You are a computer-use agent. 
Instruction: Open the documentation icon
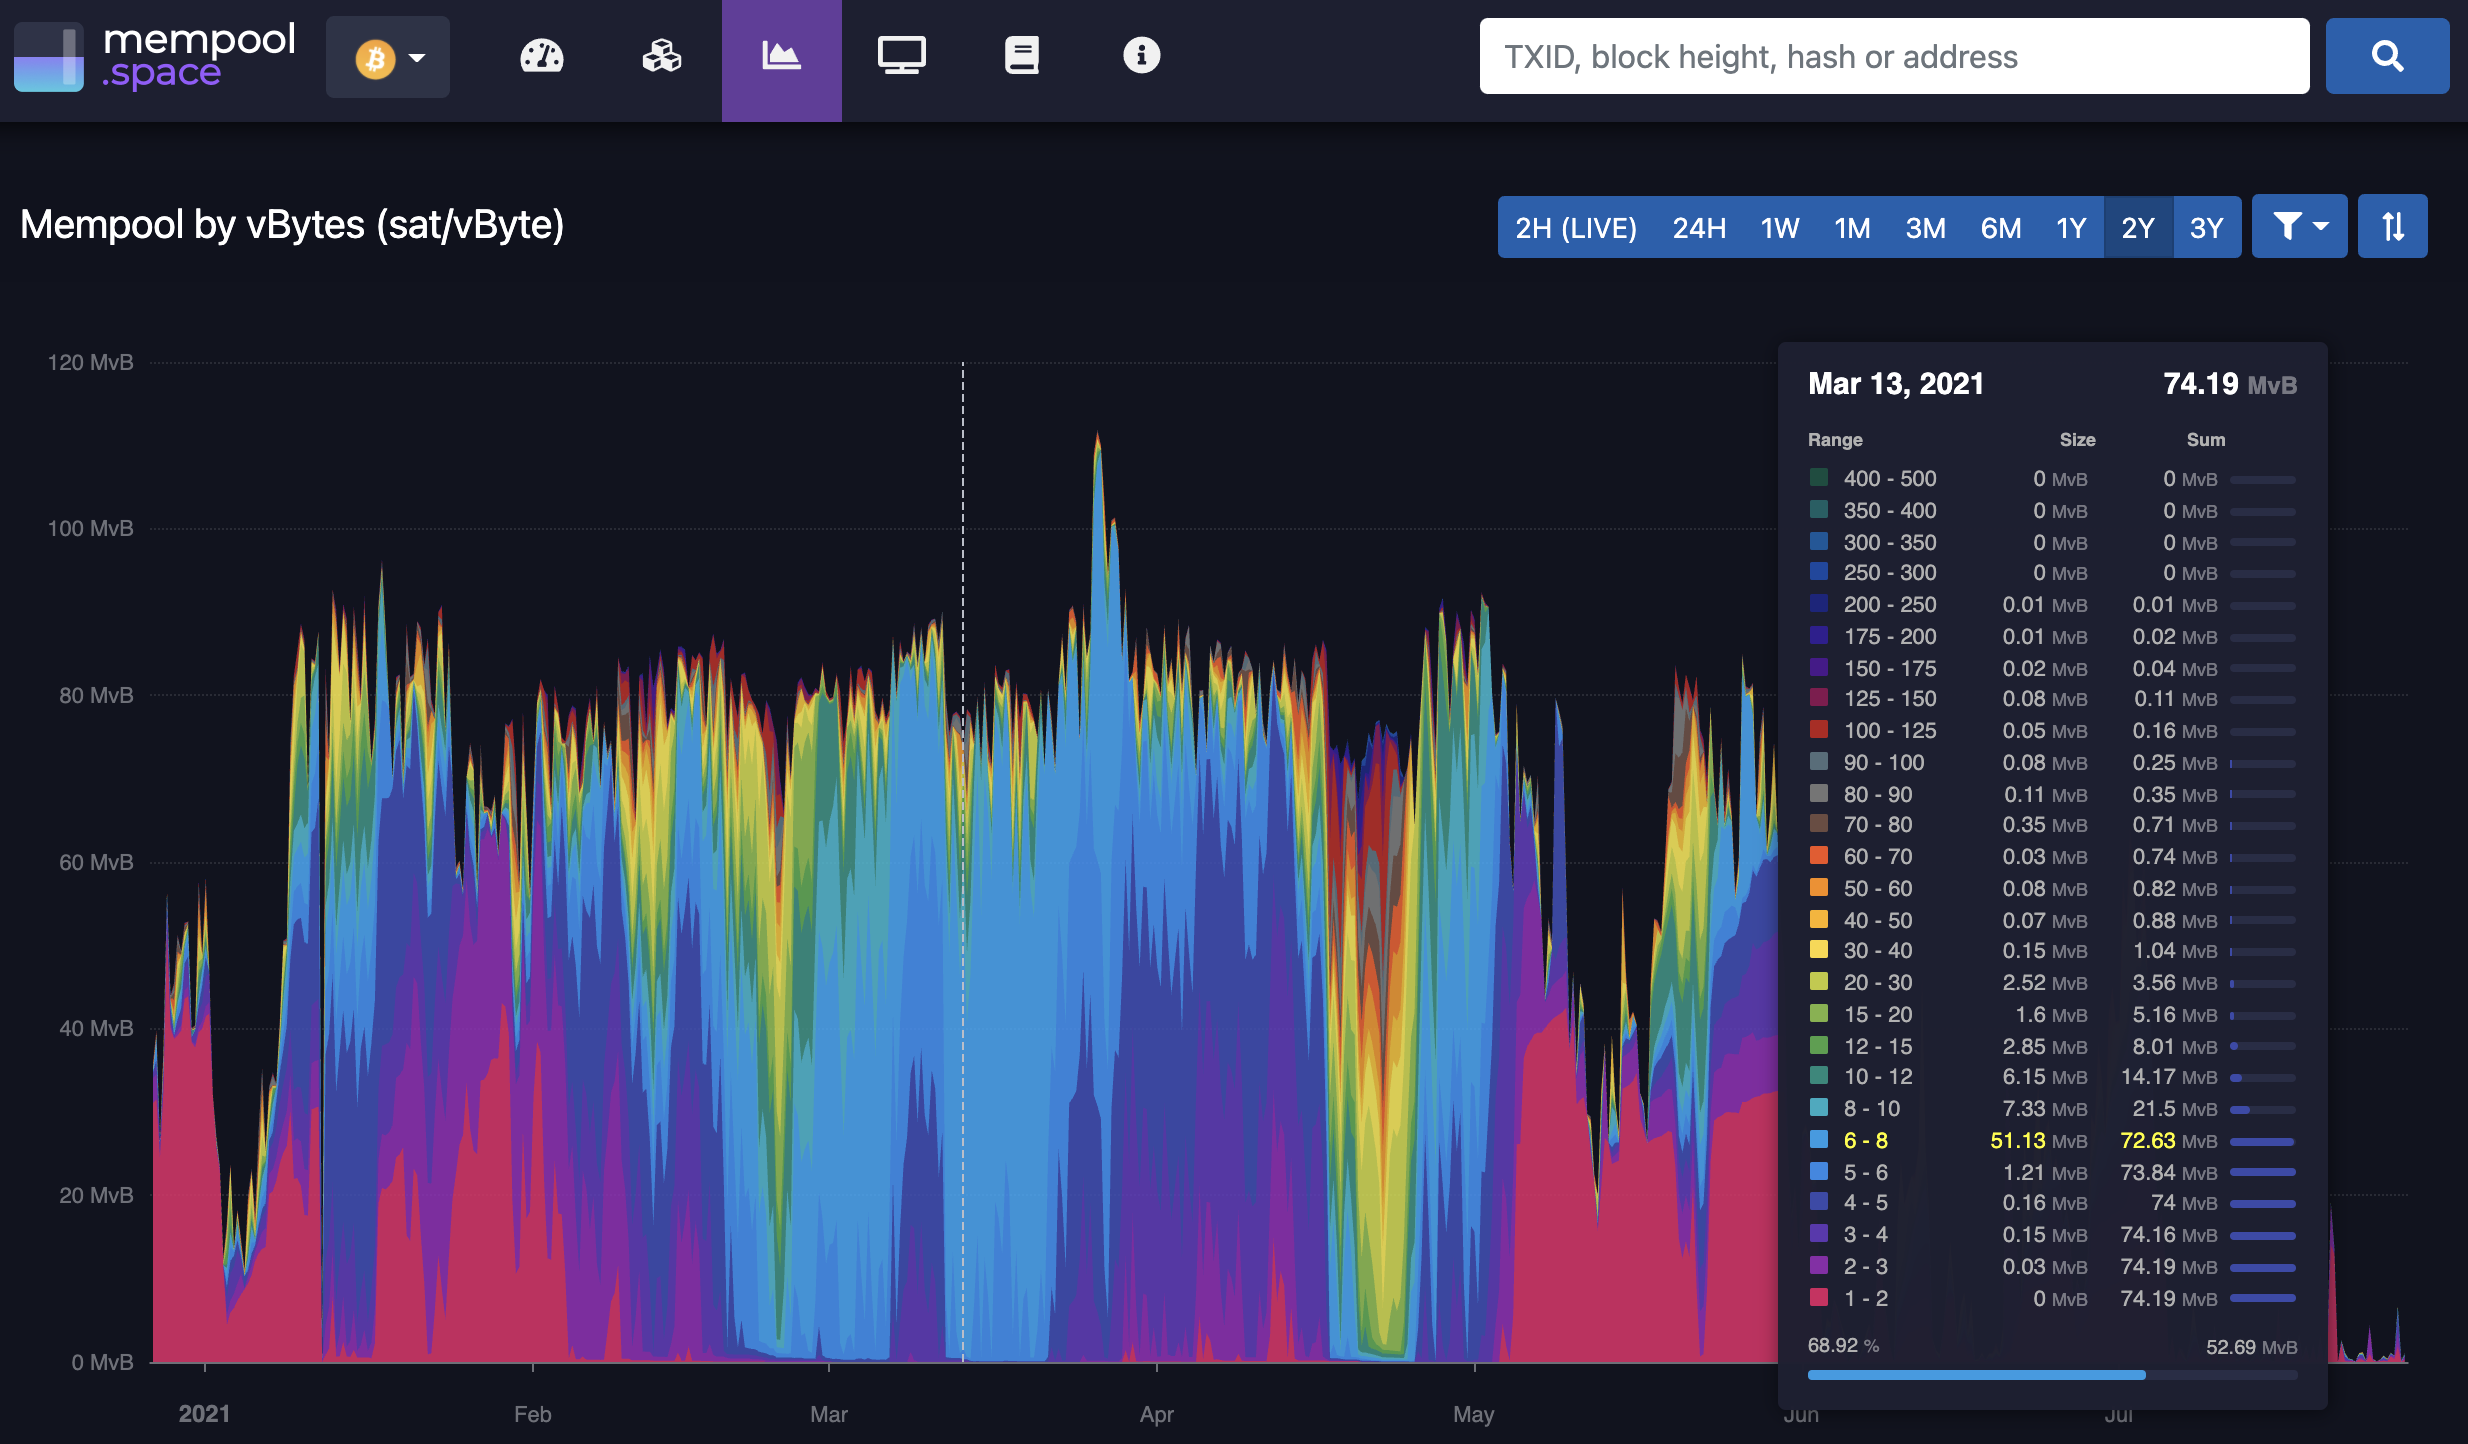click(x=1023, y=57)
